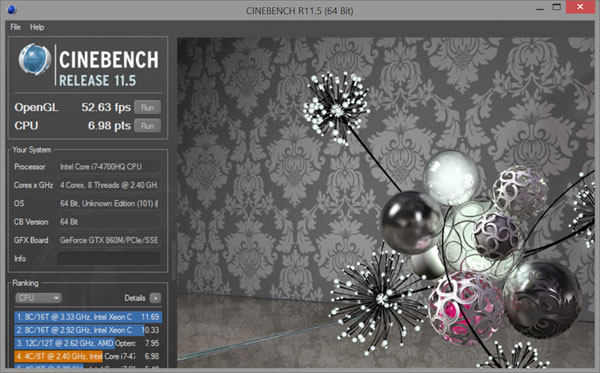Select the first ranking entry Xeon 11.69
Viewport: 600px width, 373px height.
point(88,317)
